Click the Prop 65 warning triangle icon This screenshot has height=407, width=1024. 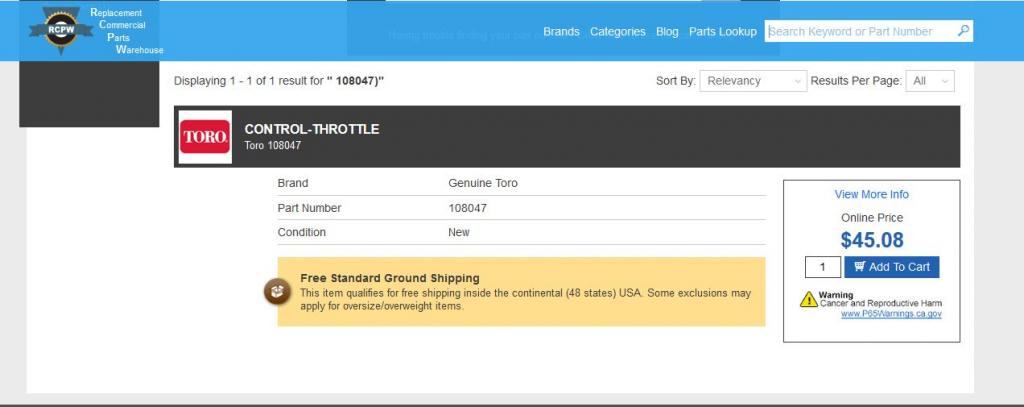(808, 299)
